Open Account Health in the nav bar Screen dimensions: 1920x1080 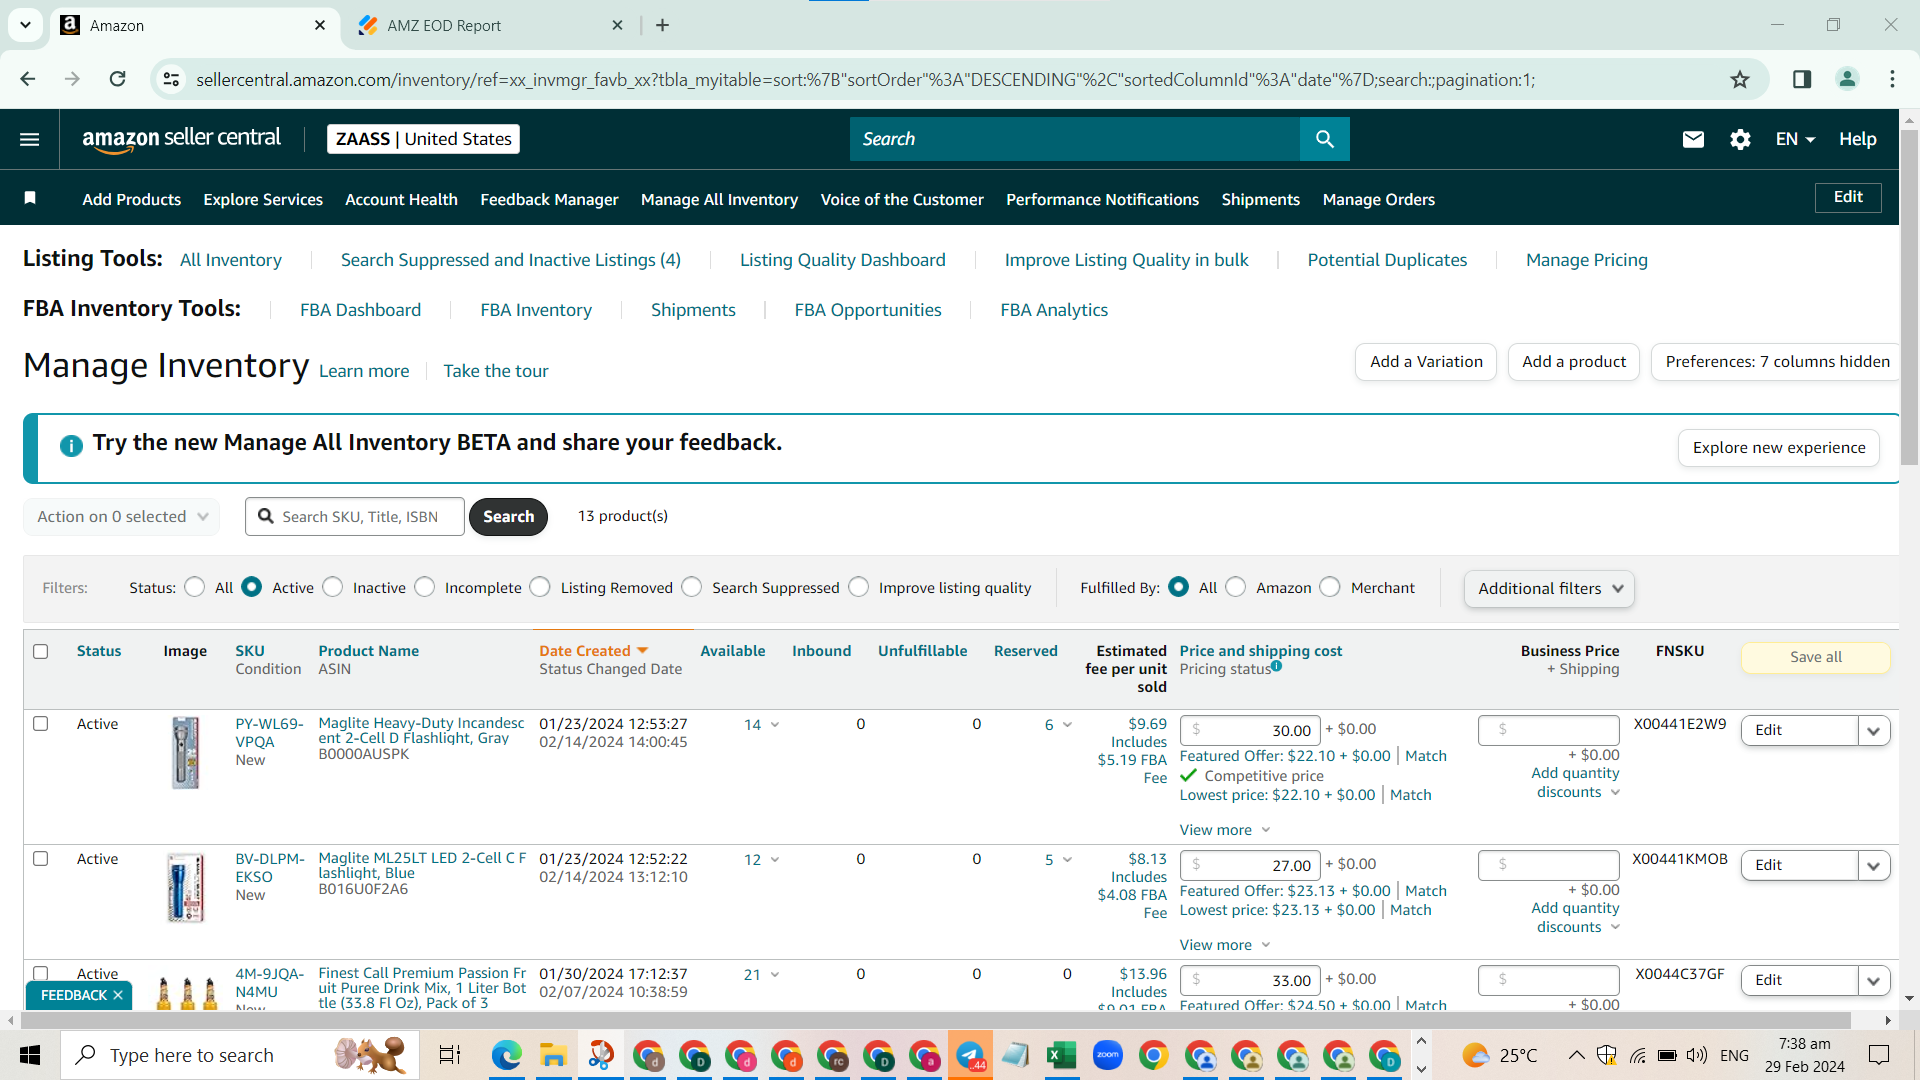401,199
